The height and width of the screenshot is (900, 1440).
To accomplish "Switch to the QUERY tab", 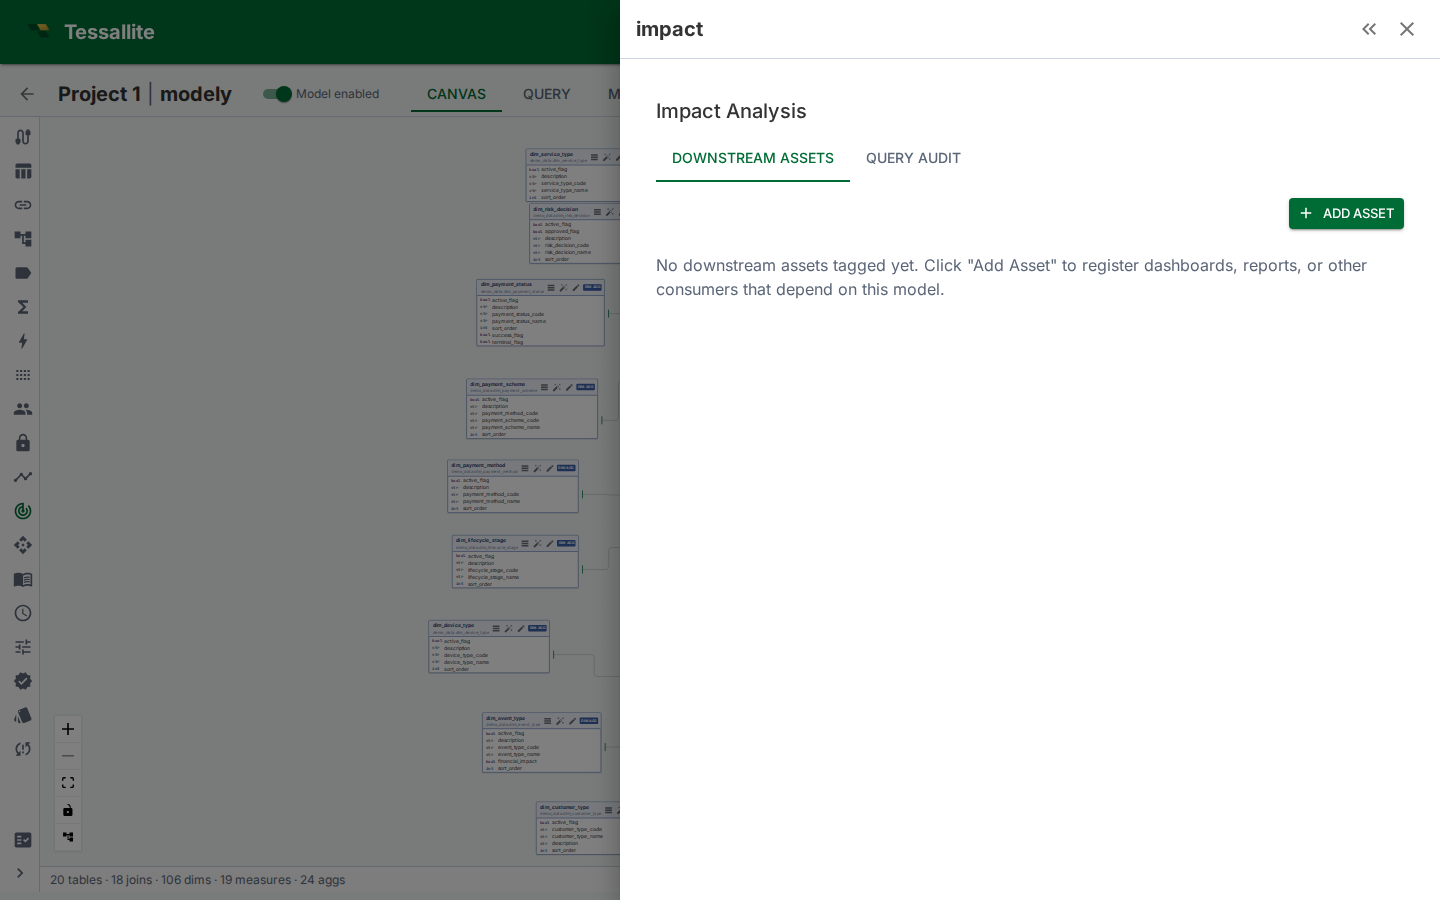I will click(546, 94).
